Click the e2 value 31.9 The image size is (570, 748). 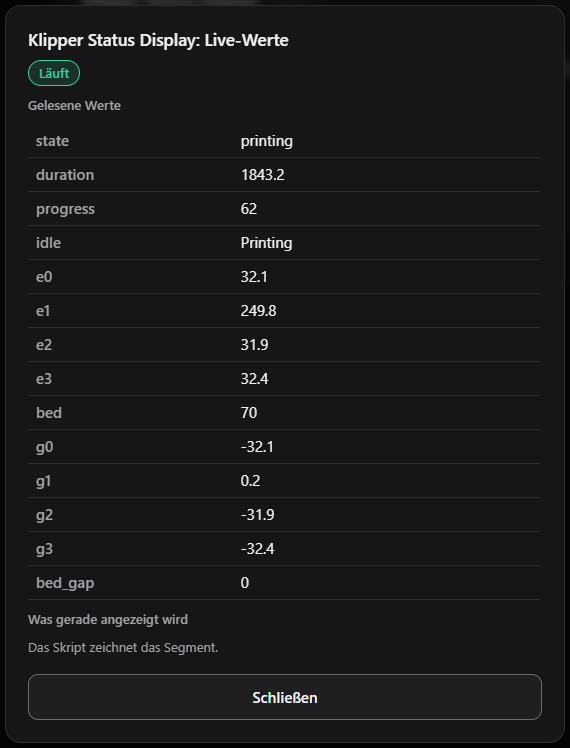coord(254,344)
